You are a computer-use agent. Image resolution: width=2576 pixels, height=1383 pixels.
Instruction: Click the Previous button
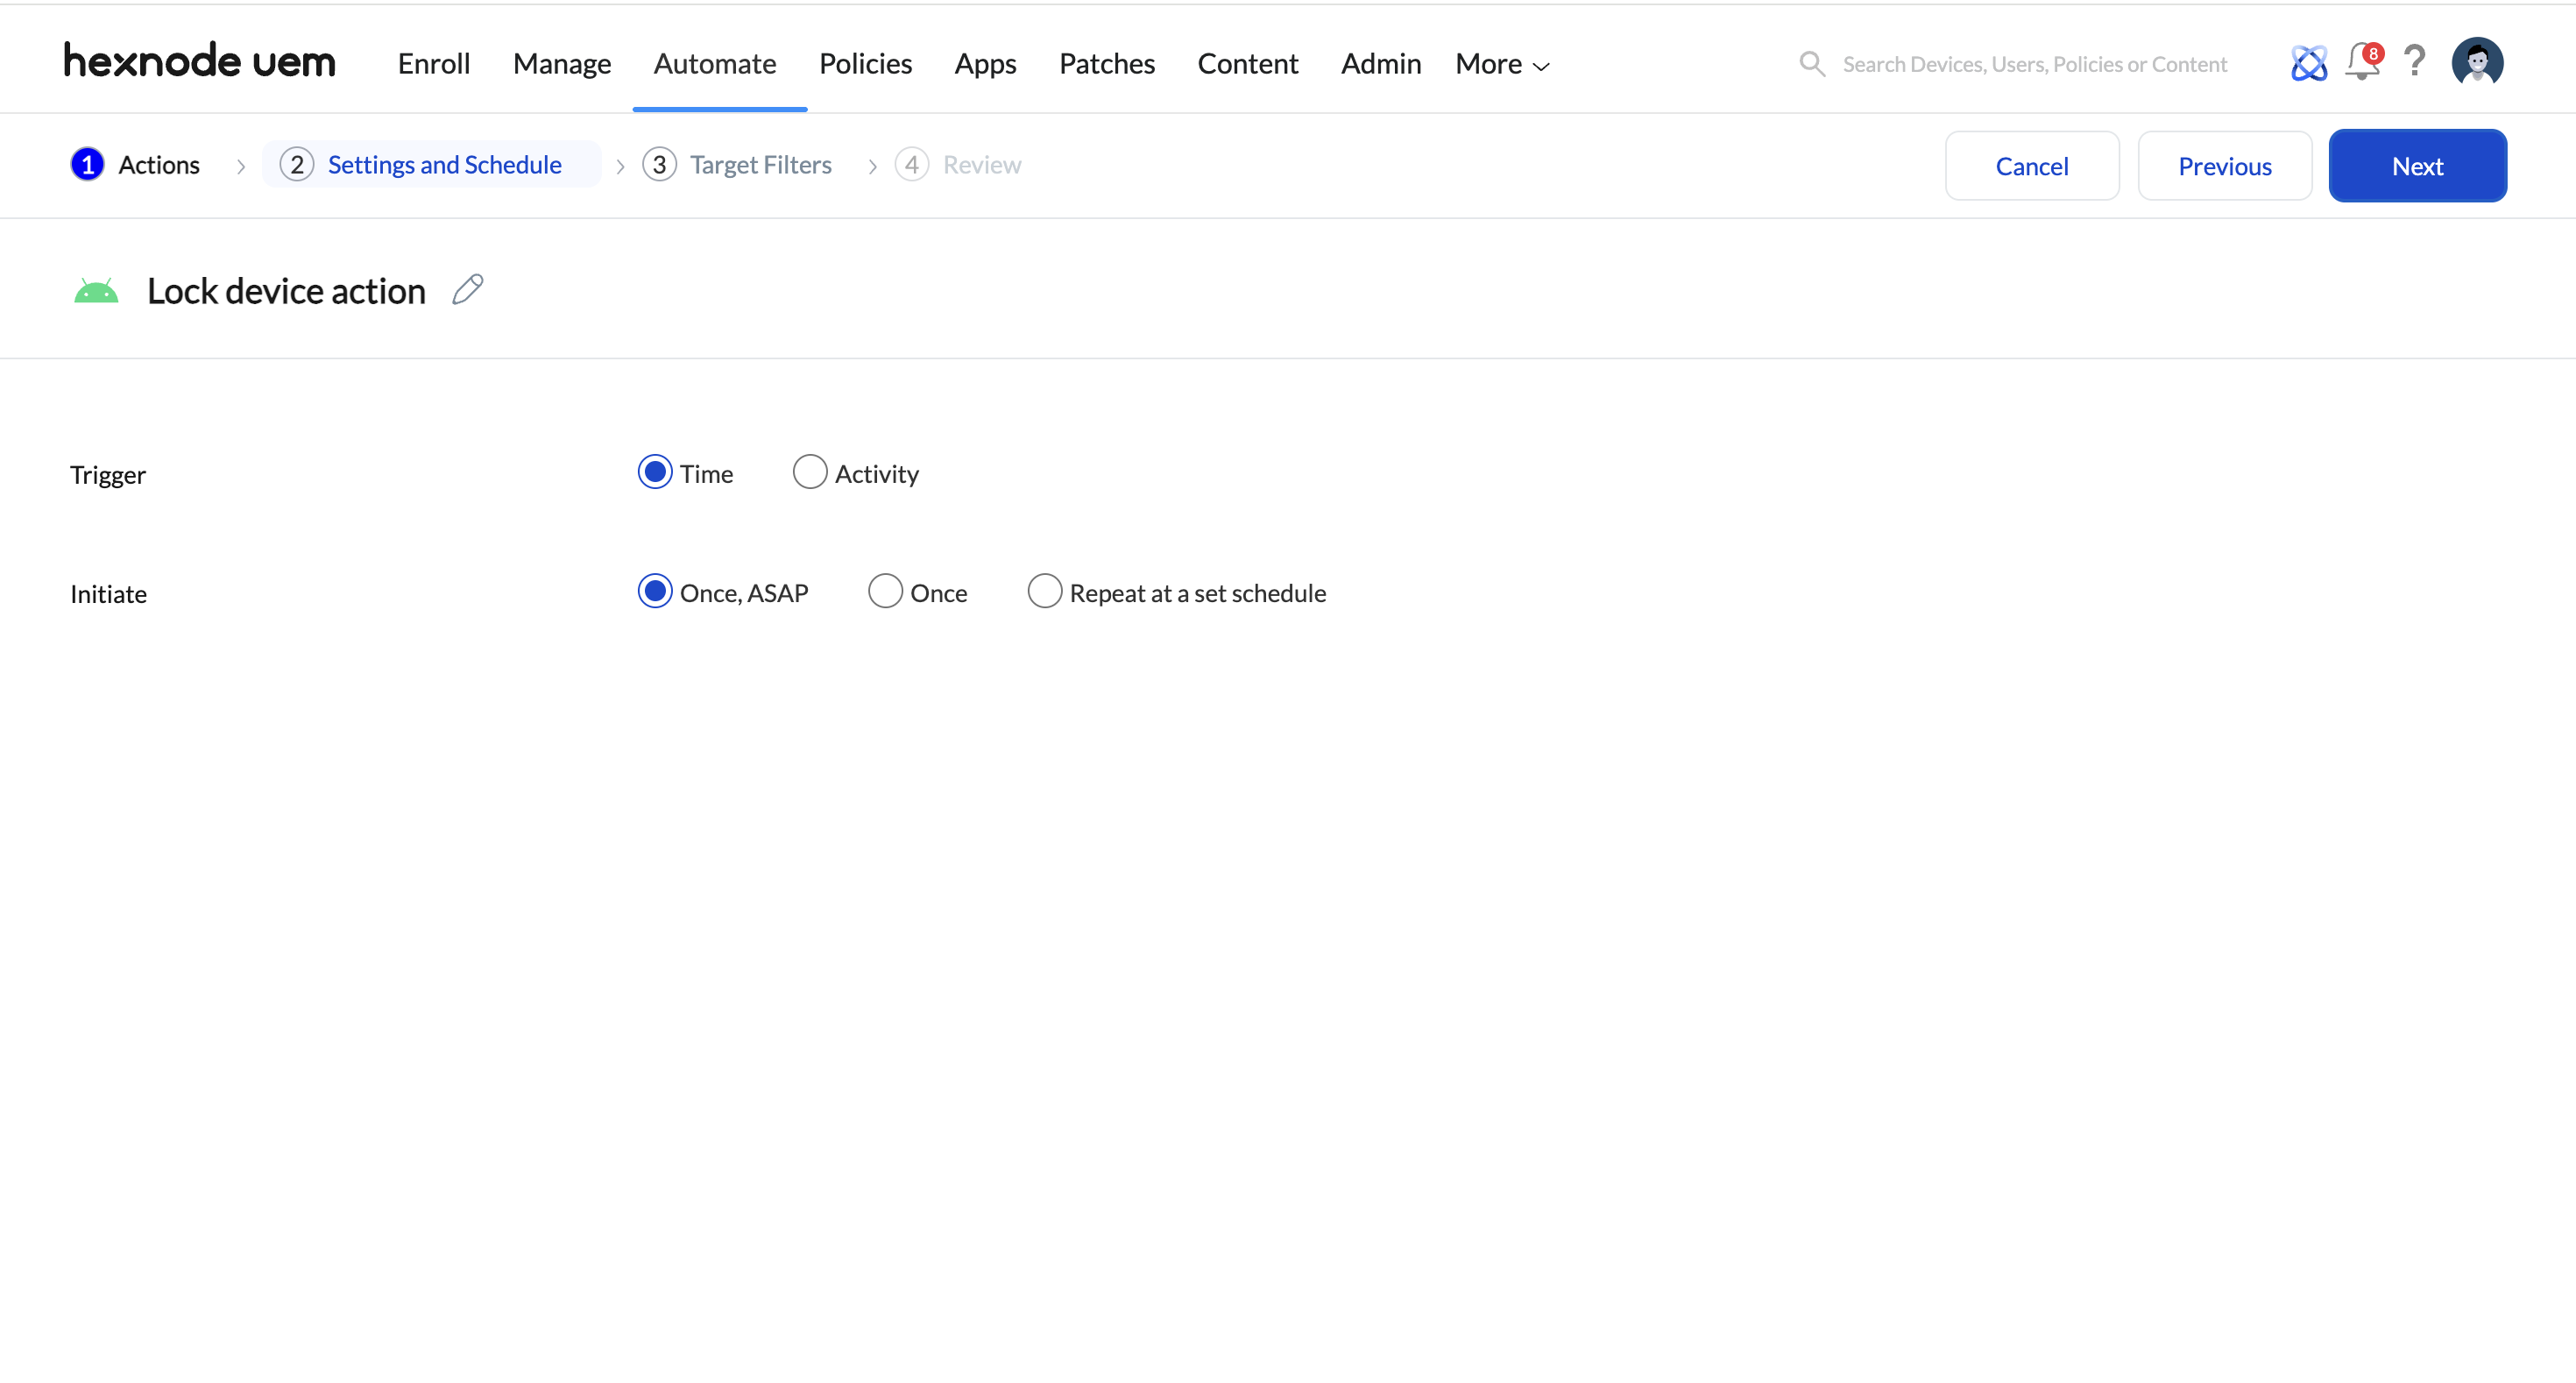(2224, 165)
